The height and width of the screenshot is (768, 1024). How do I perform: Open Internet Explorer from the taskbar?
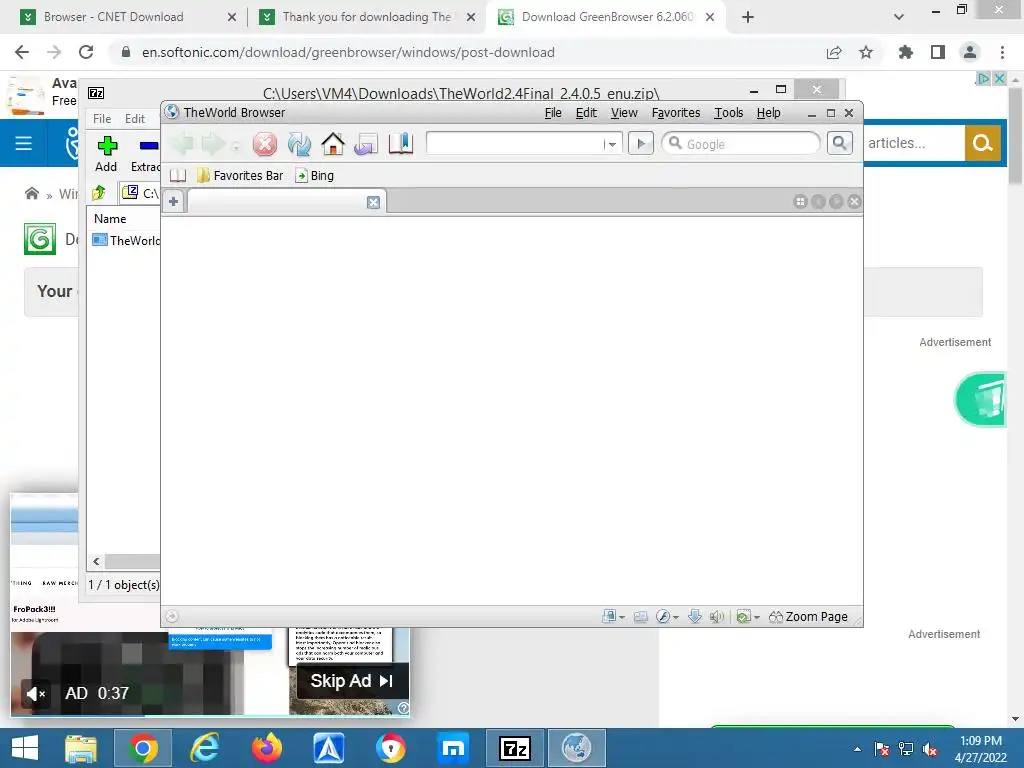[204, 748]
